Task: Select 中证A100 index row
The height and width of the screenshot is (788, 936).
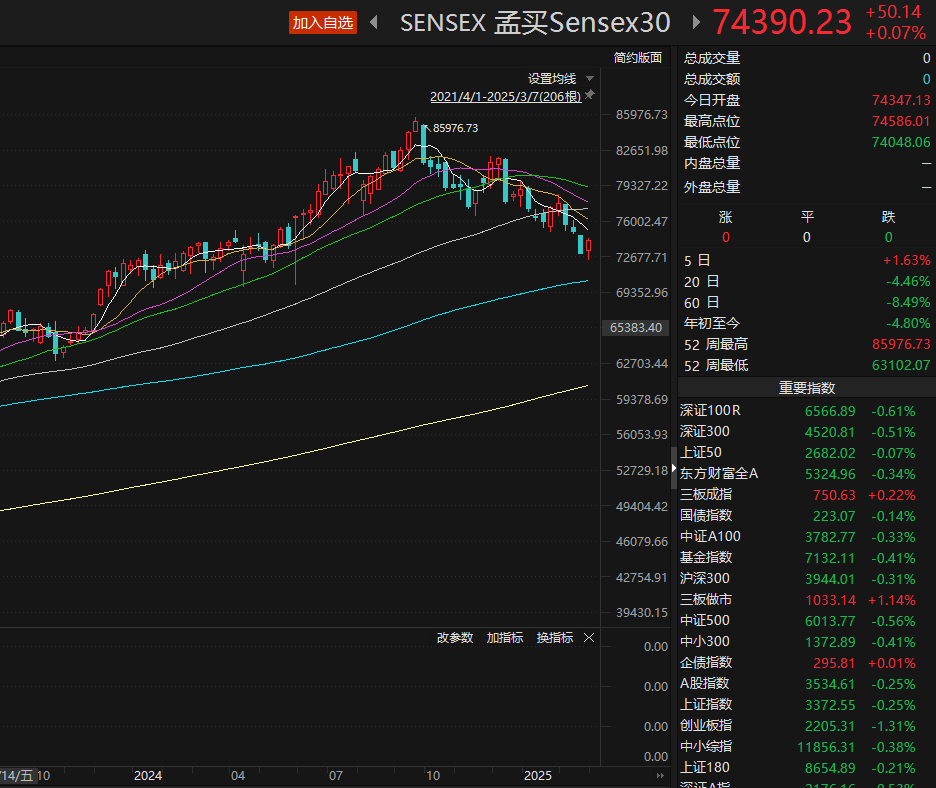Action: [x=806, y=537]
